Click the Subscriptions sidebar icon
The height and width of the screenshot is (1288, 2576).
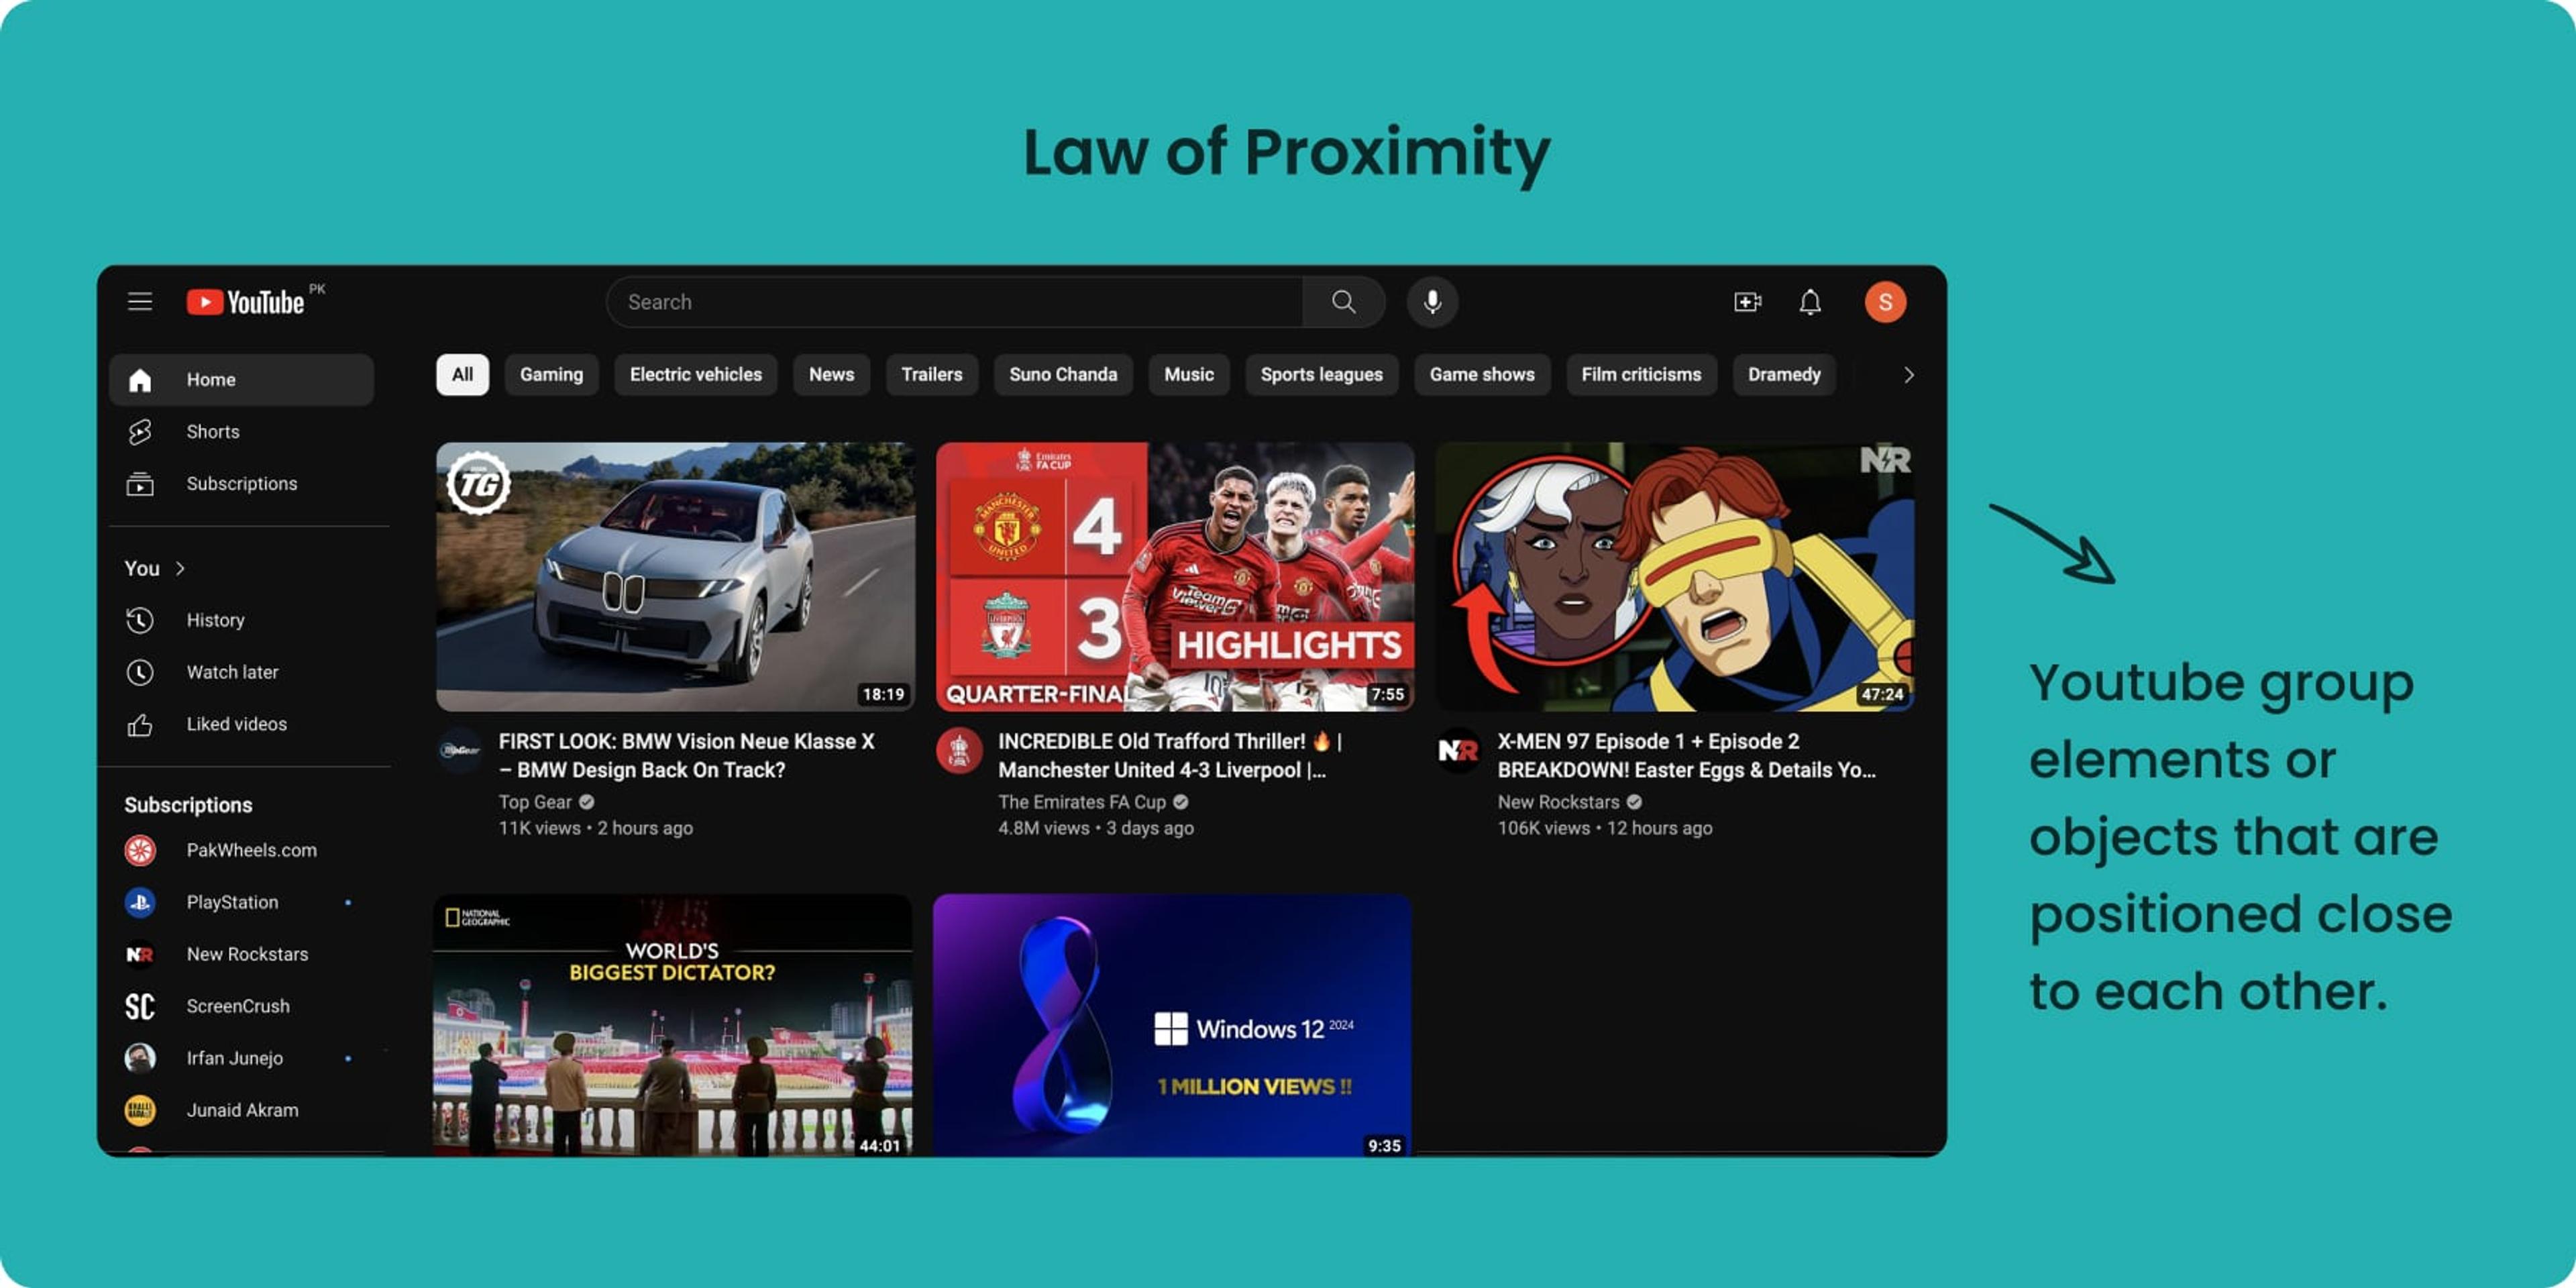tap(140, 484)
